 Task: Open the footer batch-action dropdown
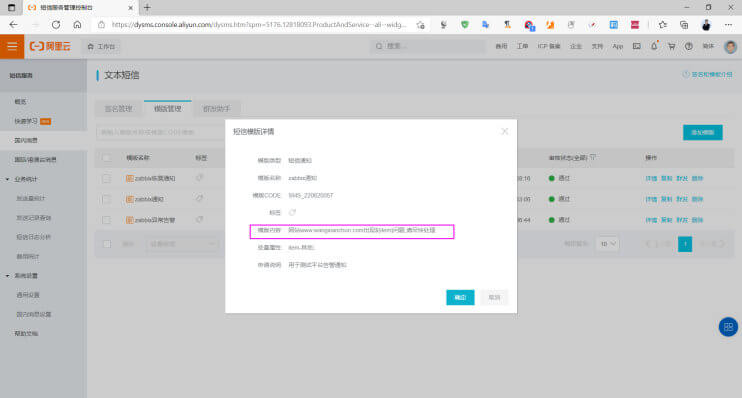pos(183,244)
